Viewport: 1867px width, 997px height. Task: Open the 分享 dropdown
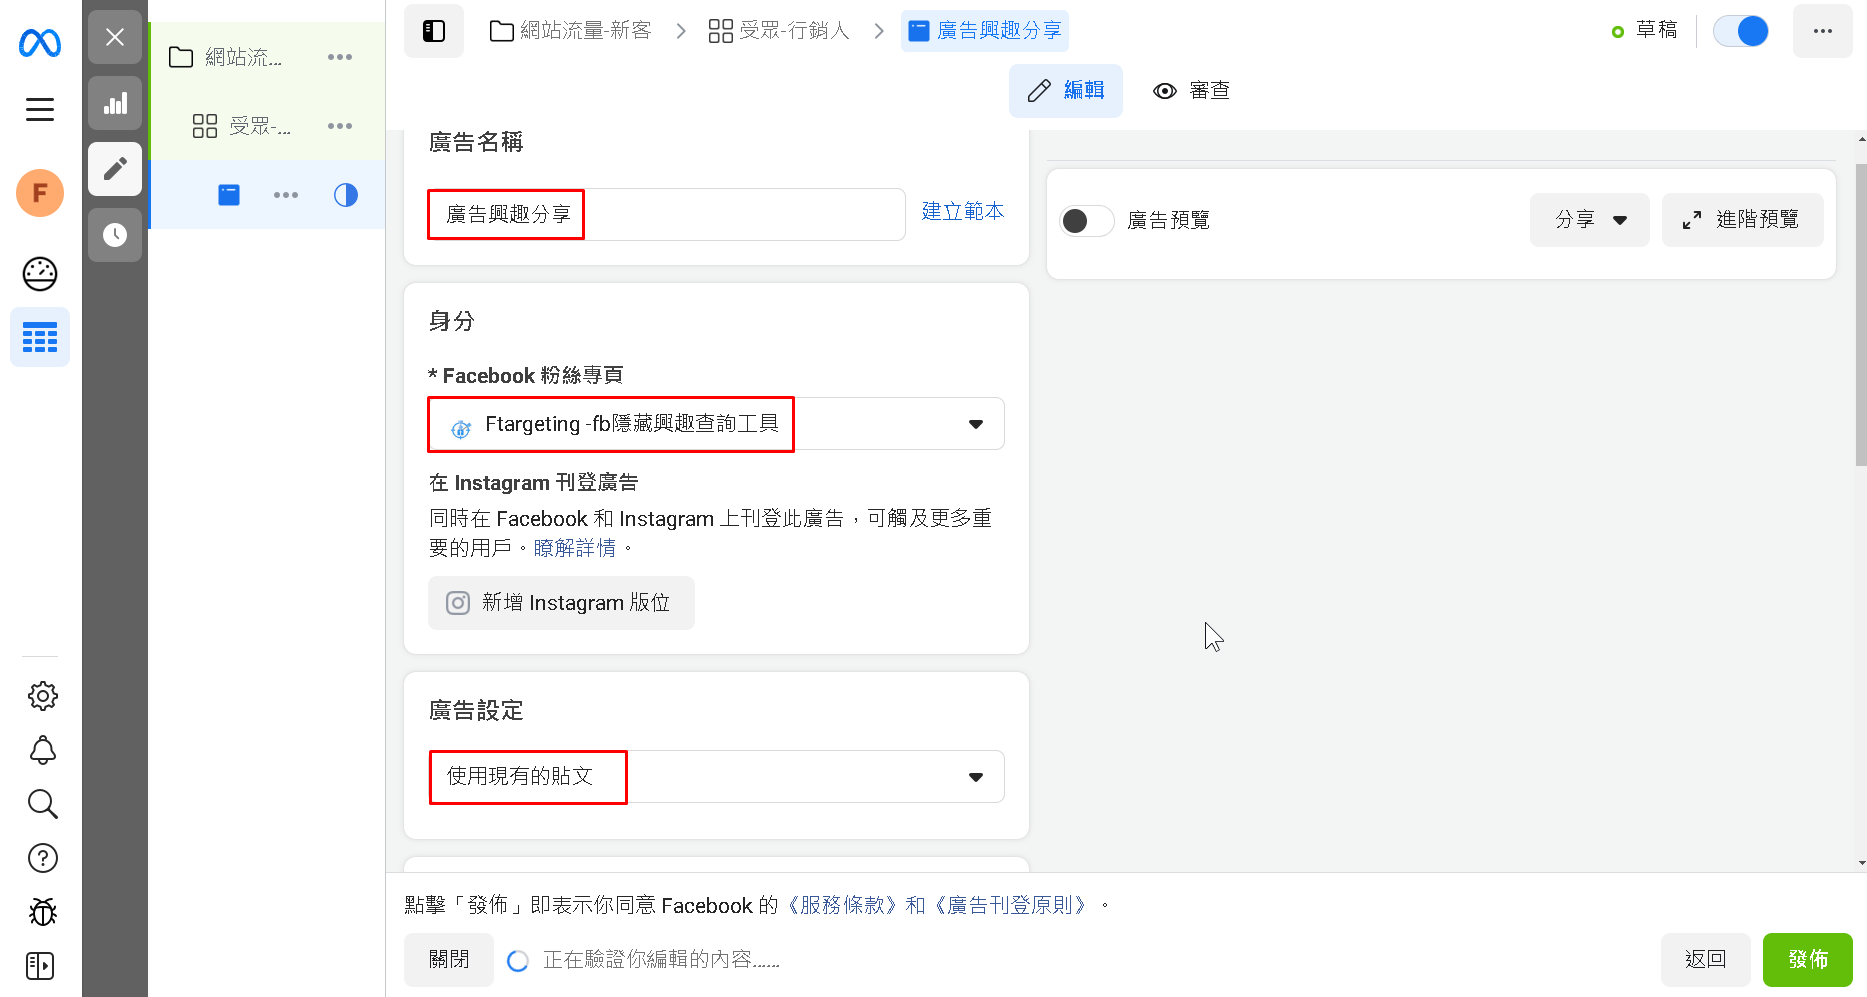point(1590,220)
